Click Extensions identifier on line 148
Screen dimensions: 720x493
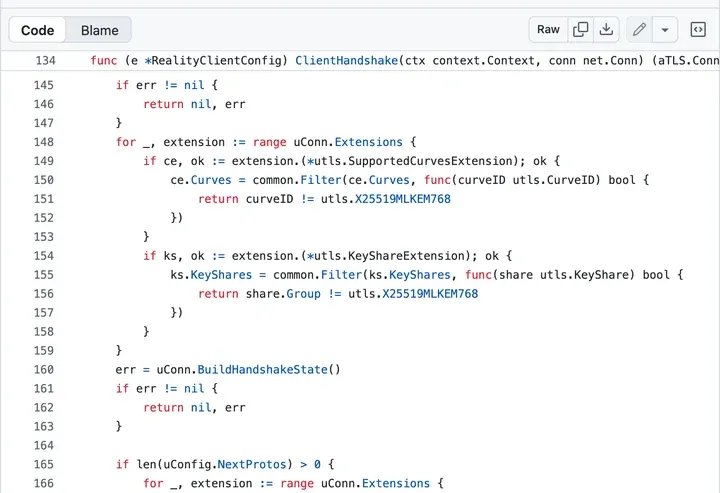coord(368,142)
